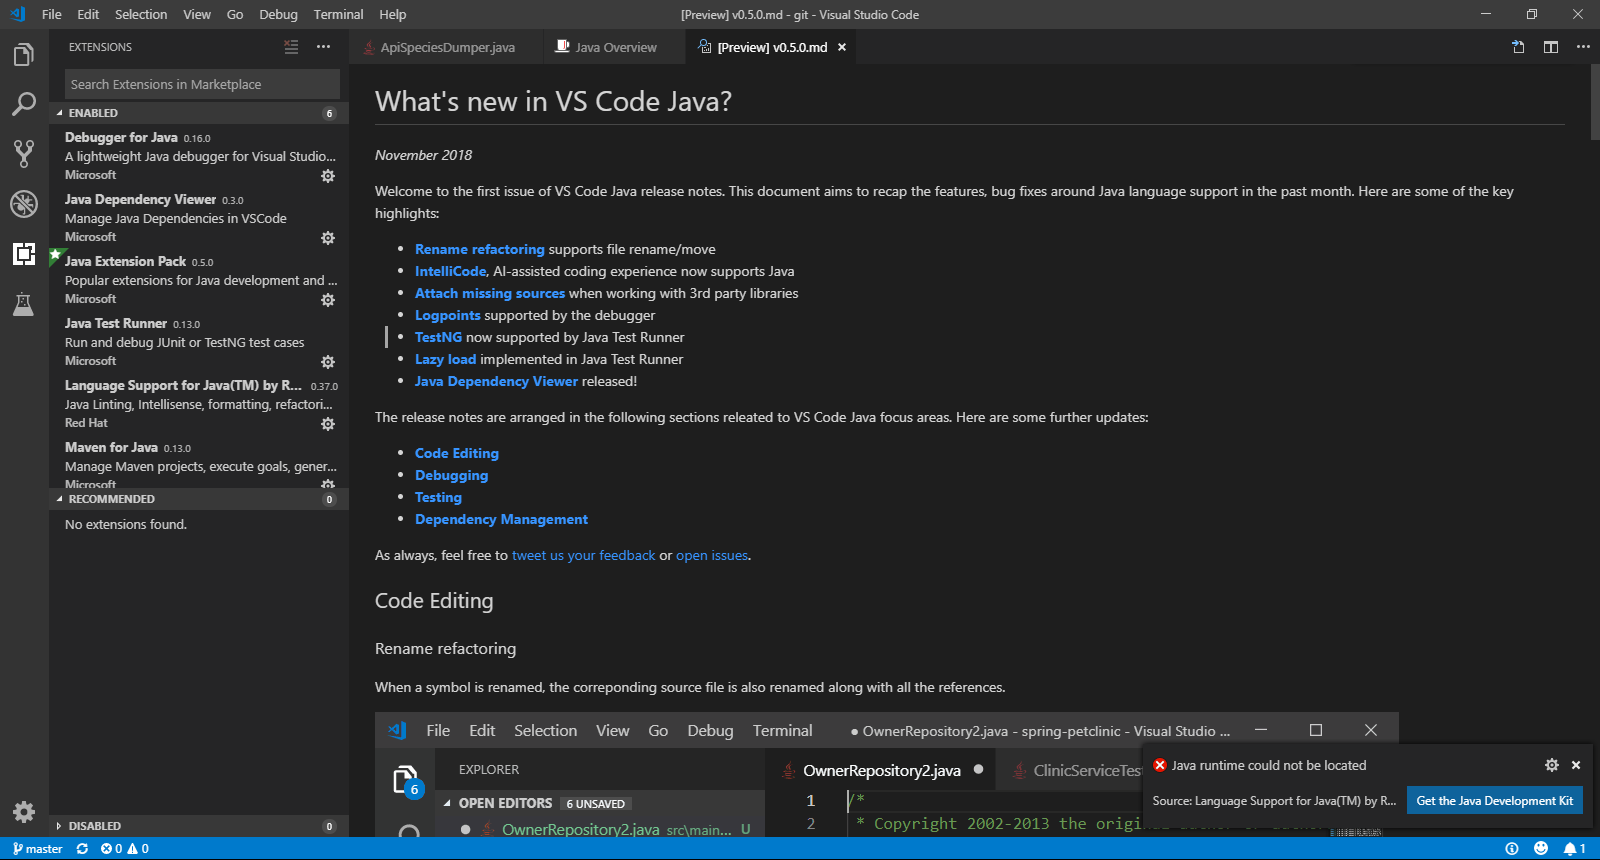The image size is (1600, 860).
Task: Focus the Search Extensions in Marketplace field
Action: click(x=202, y=84)
